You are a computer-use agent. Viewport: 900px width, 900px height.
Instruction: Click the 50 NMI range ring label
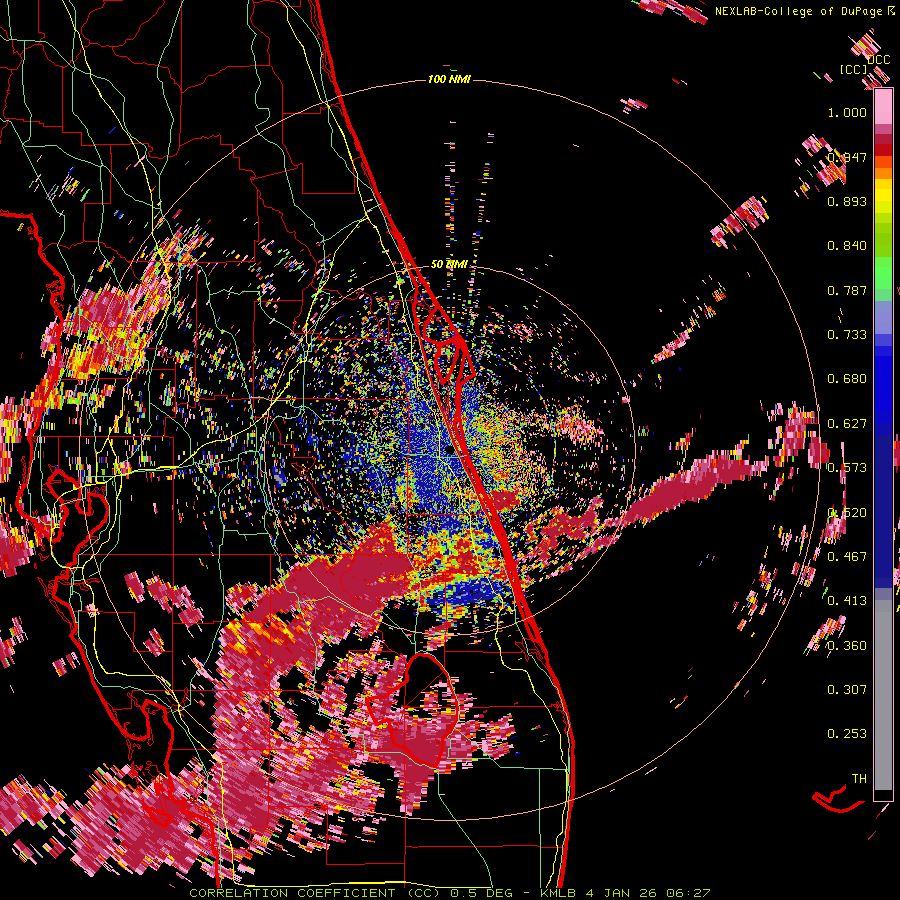[x=449, y=264]
